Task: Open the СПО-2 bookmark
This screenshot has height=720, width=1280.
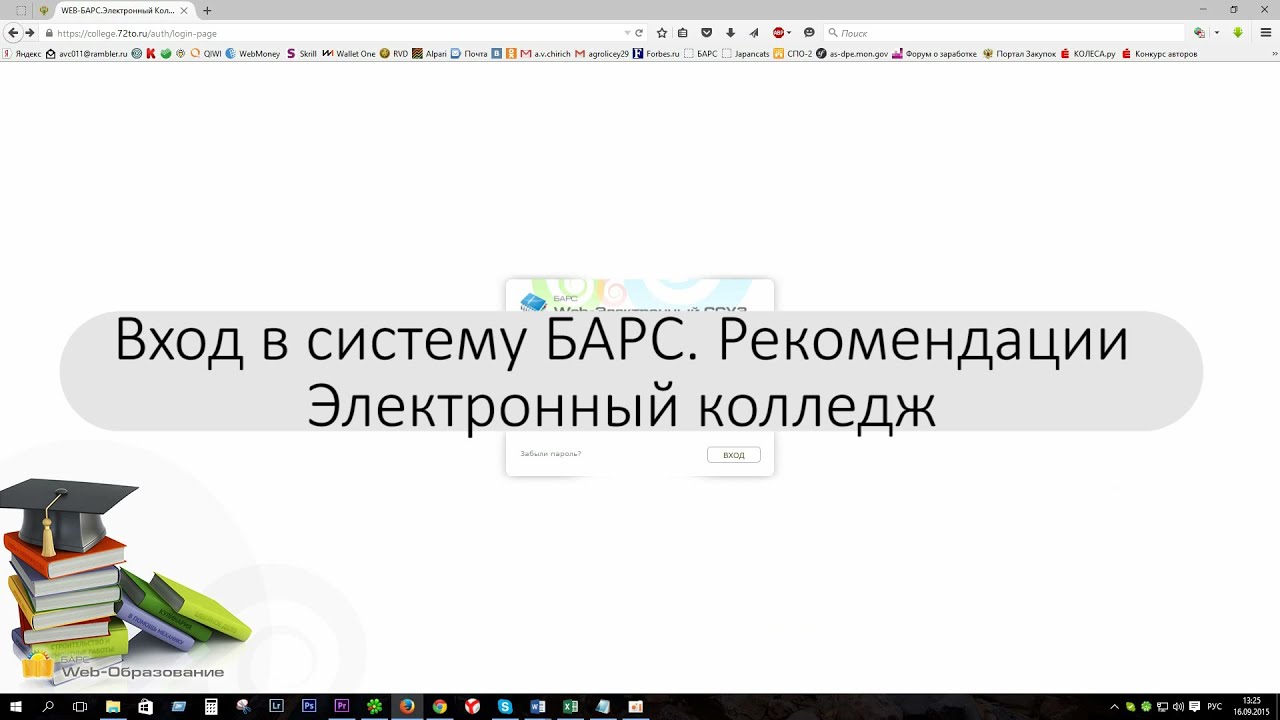Action: click(793, 54)
